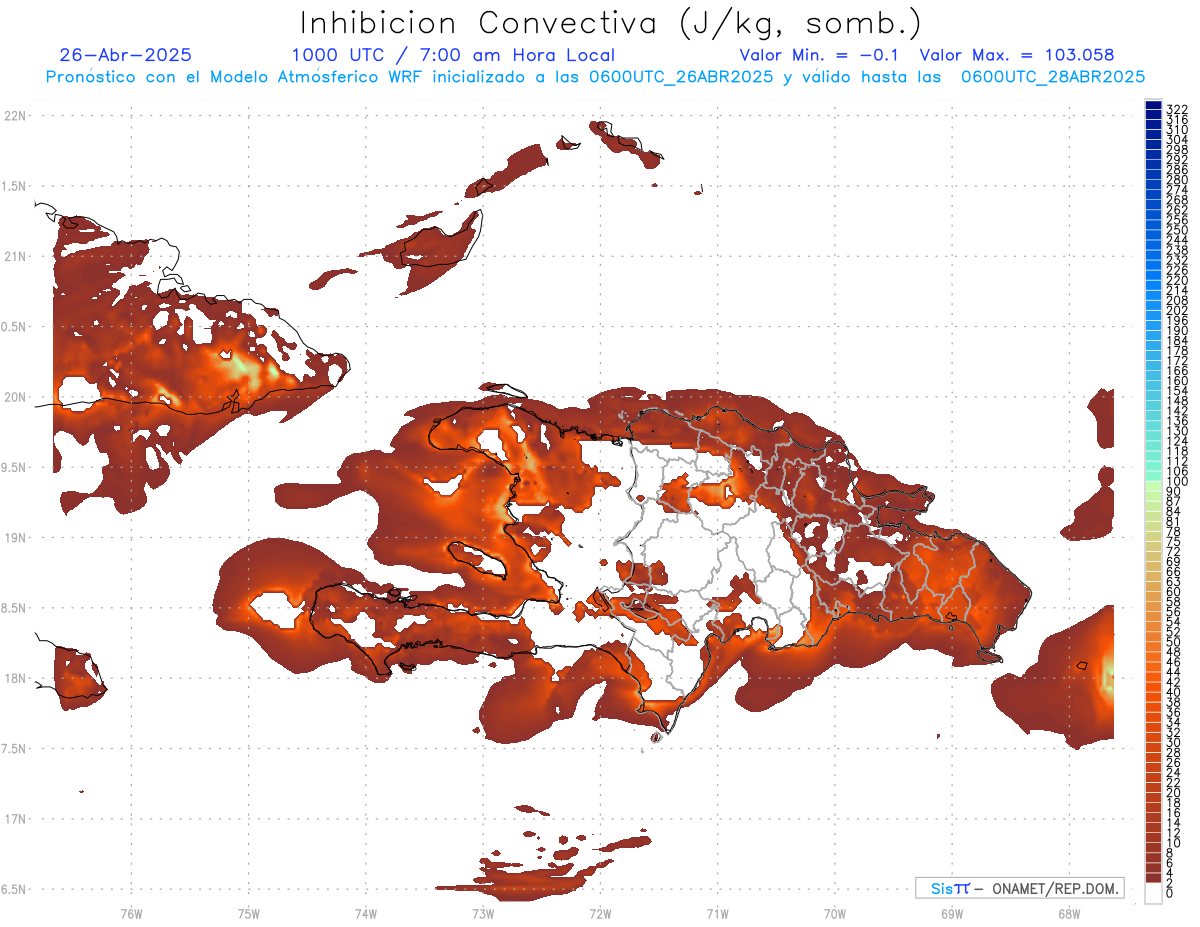Click the "322" value on the color scale

pyautogui.click(x=1176, y=110)
